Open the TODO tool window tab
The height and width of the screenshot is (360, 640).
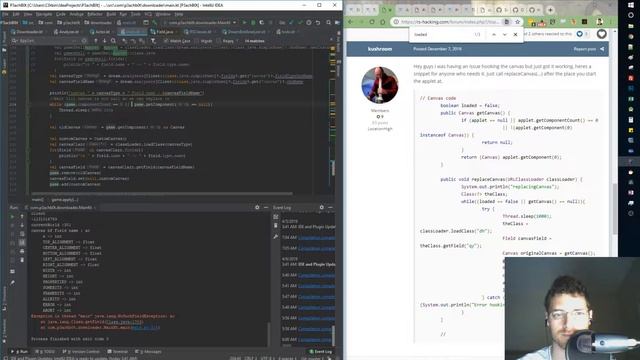coord(46,351)
